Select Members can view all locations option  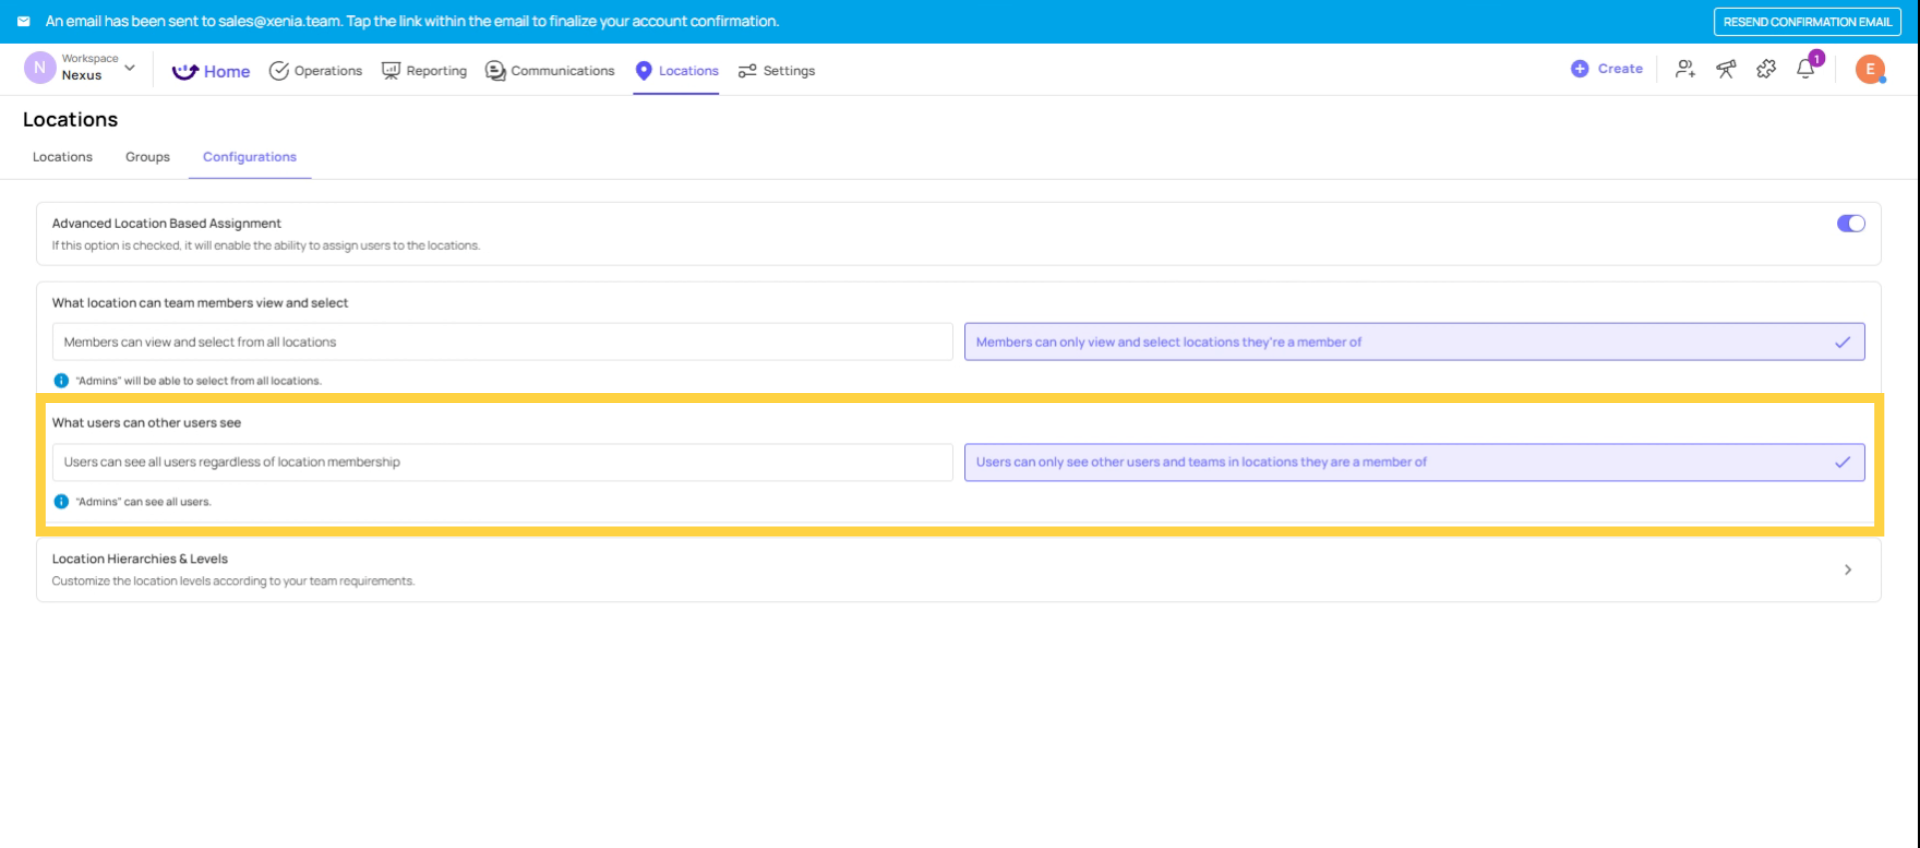[502, 342]
